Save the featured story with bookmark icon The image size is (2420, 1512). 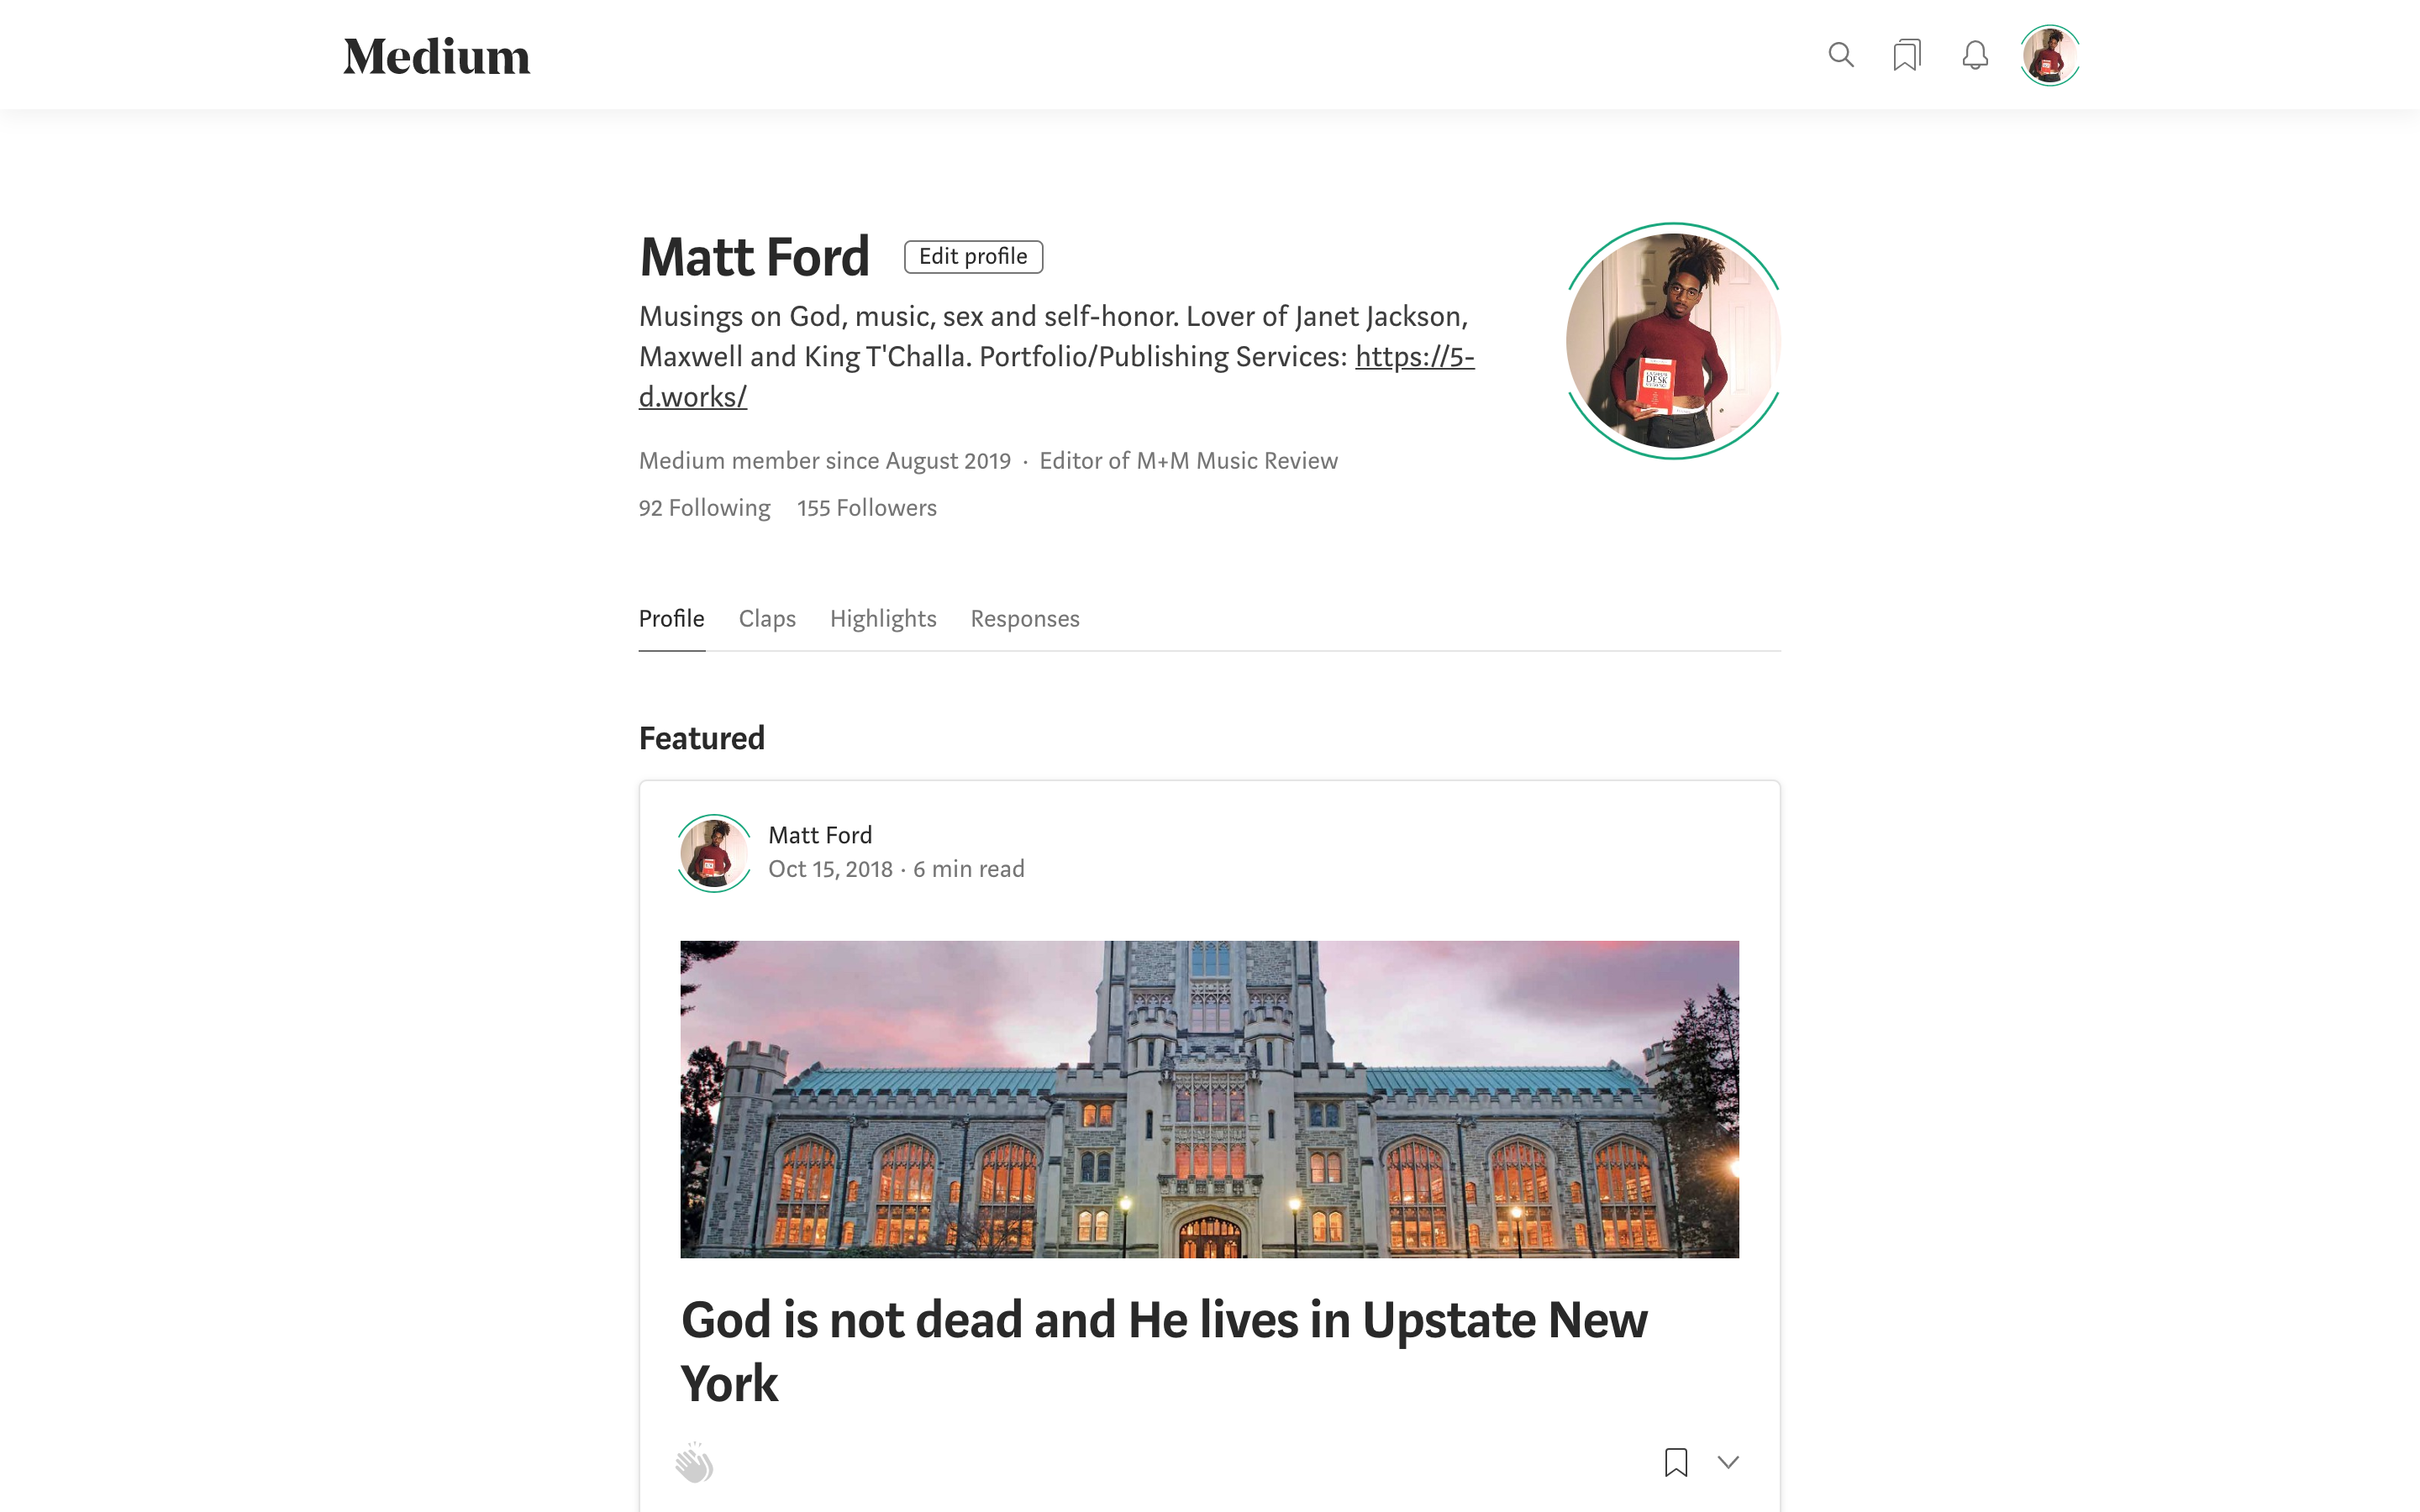tap(1676, 1462)
